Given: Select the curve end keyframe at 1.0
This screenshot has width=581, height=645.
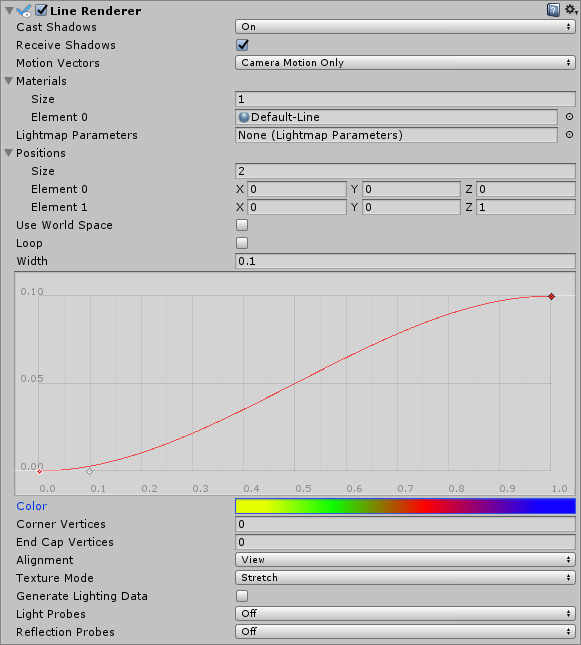Looking at the screenshot, I should coord(551,296).
